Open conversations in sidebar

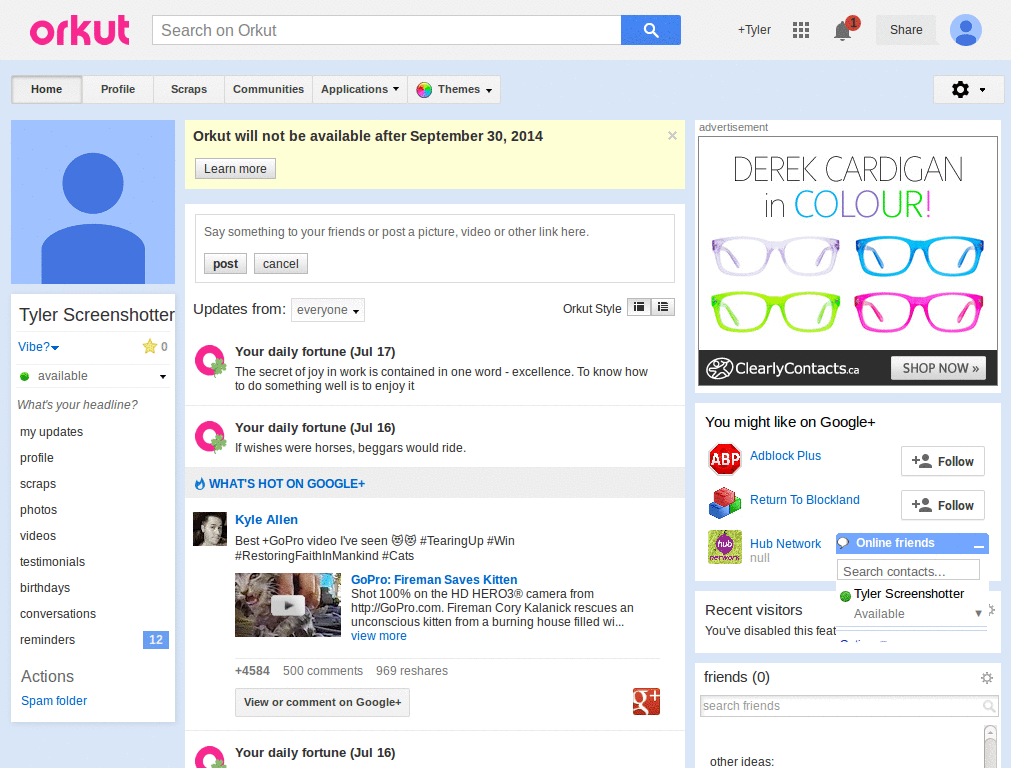(58, 614)
